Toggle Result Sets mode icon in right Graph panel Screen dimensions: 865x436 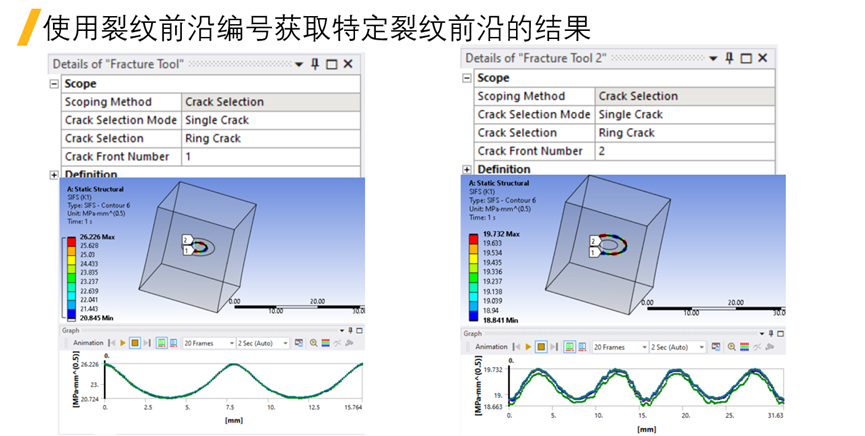pos(582,347)
